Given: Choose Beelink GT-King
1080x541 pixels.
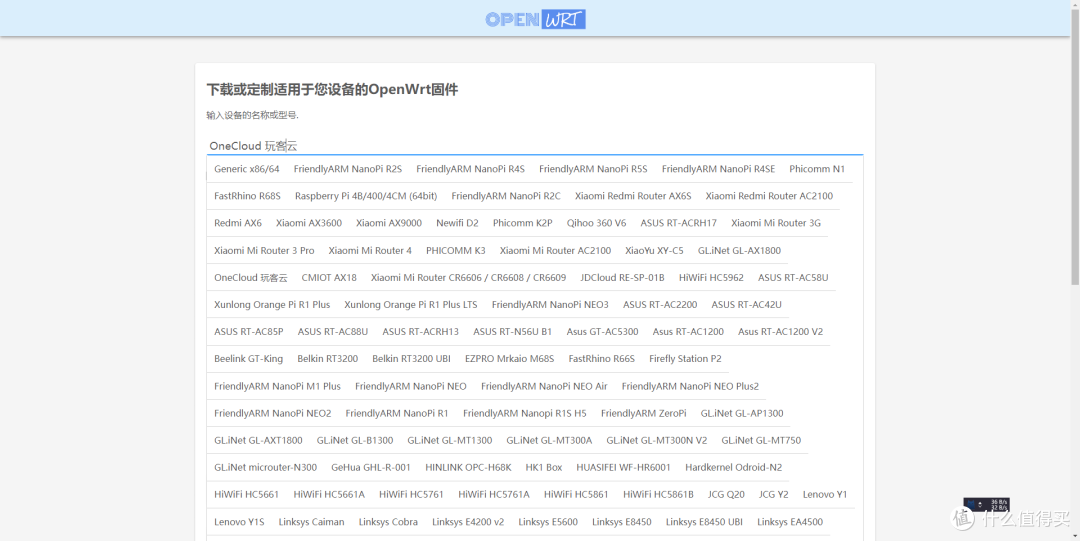Looking at the screenshot, I should 248,358.
